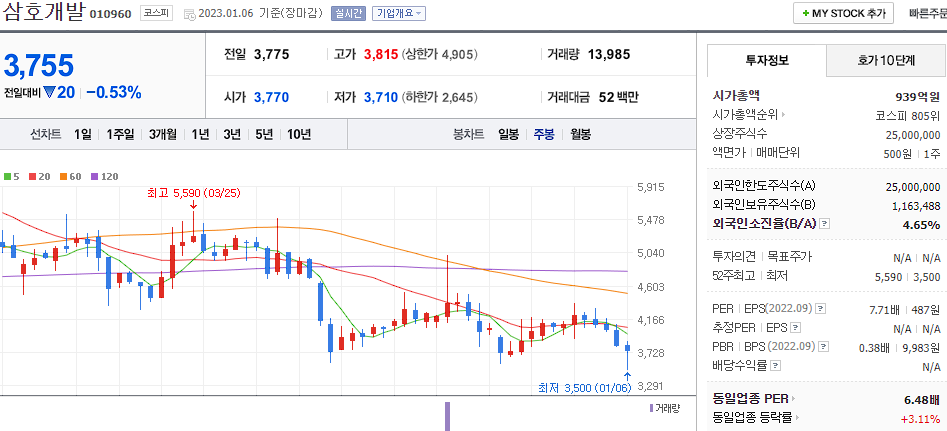Screen dimensions: 947x431
Task: Select the 1년 line chart period
Action: 200,135
